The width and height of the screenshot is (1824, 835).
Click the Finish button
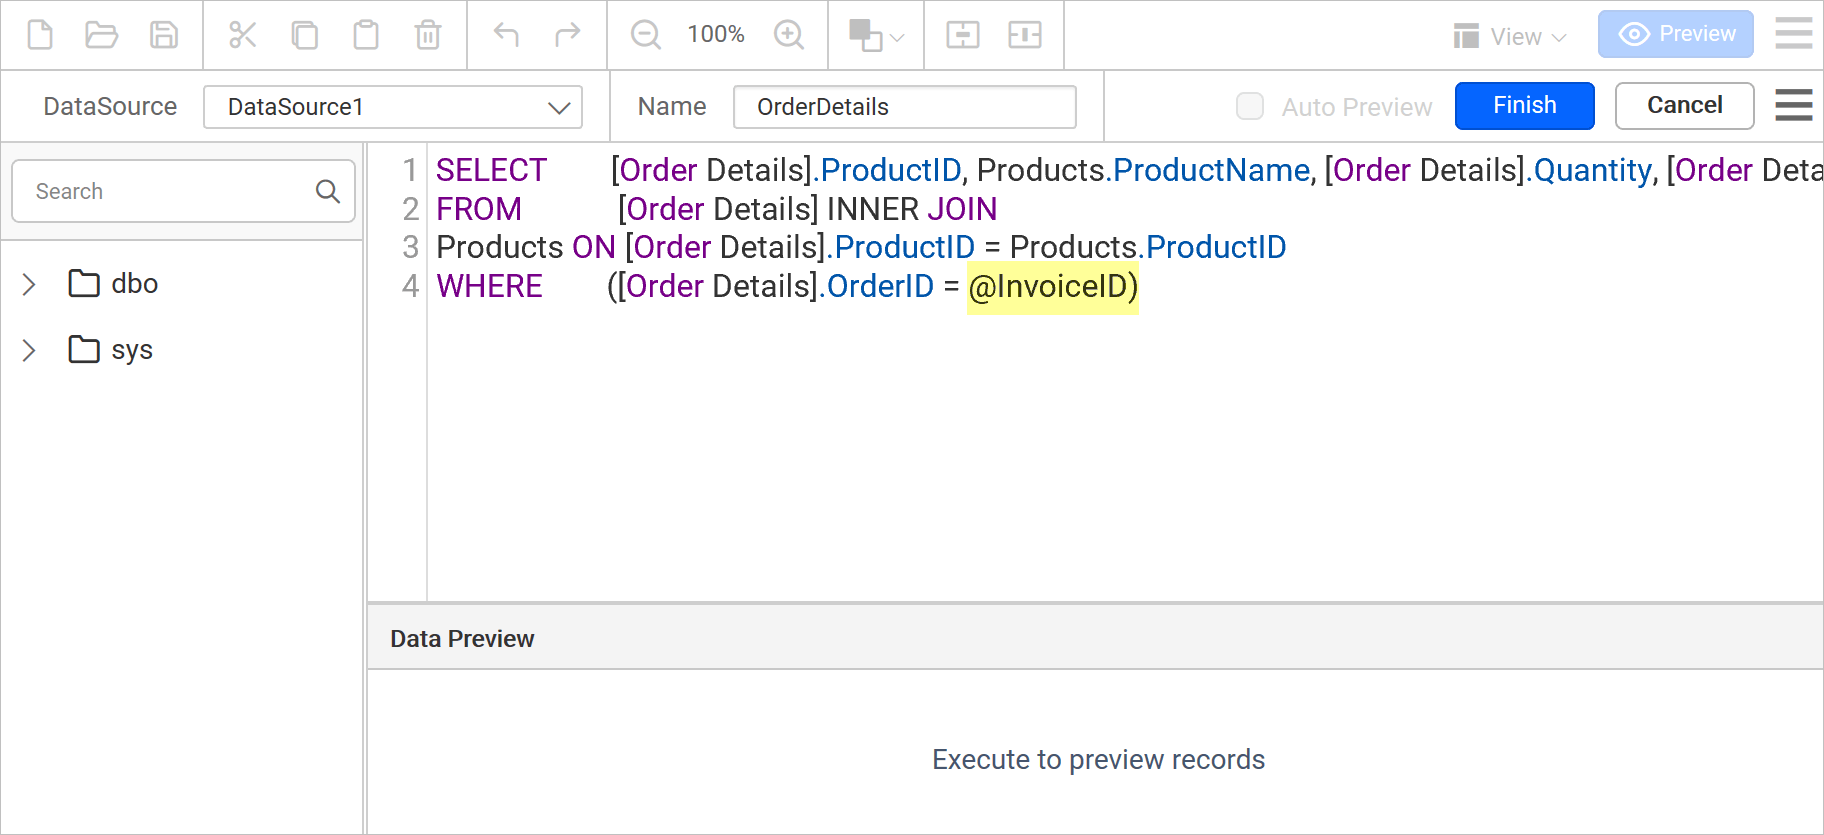tap(1525, 106)
